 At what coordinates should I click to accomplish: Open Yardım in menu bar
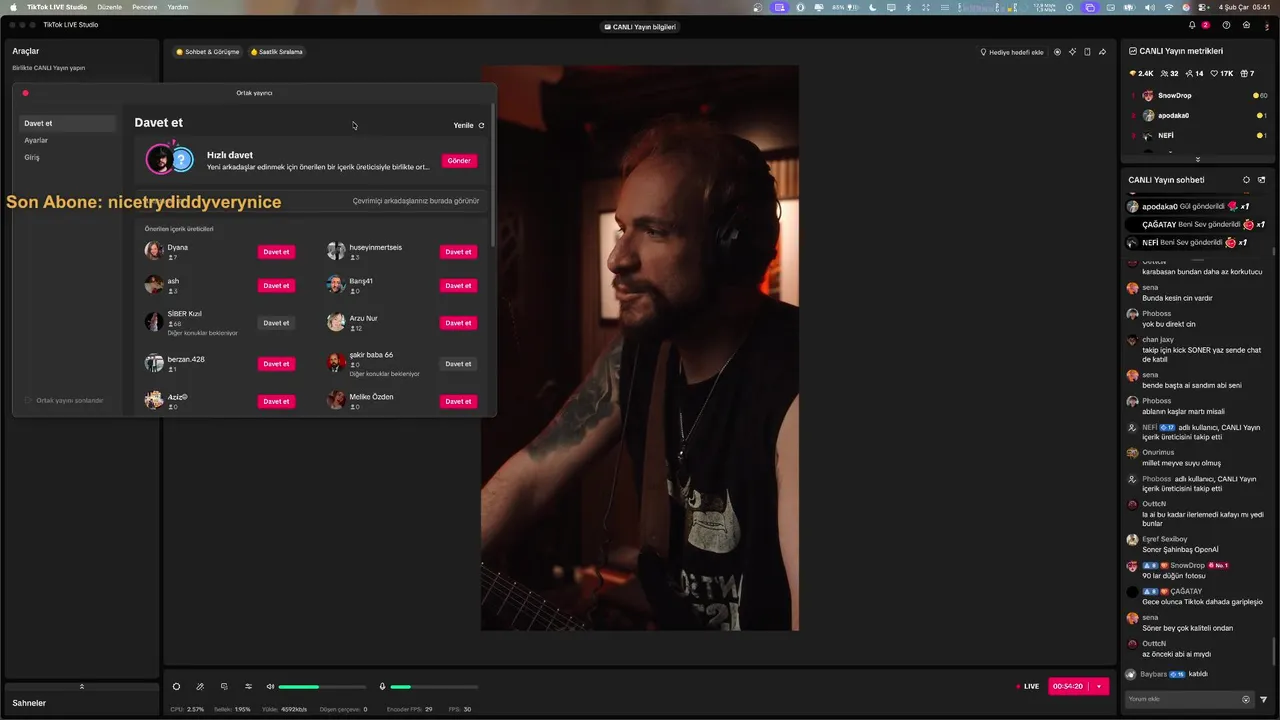[x=177, y=7]
